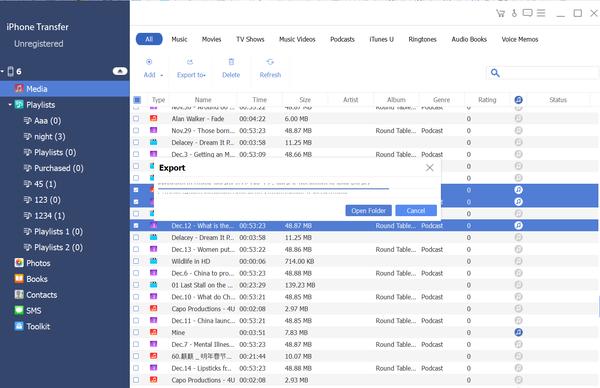Check the Dec.14 row checkbox
The width and height of the screenshot is (600, 388).
point(136,368)
